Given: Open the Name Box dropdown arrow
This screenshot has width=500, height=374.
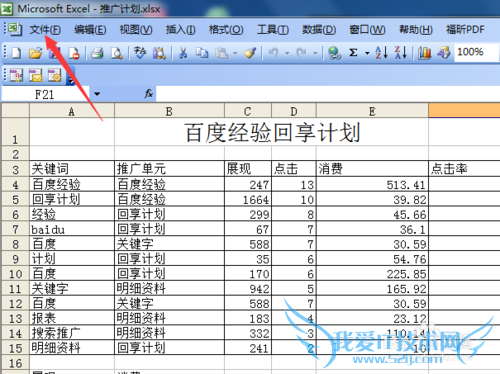Looking at the screenshot, I should coord(97,94).
